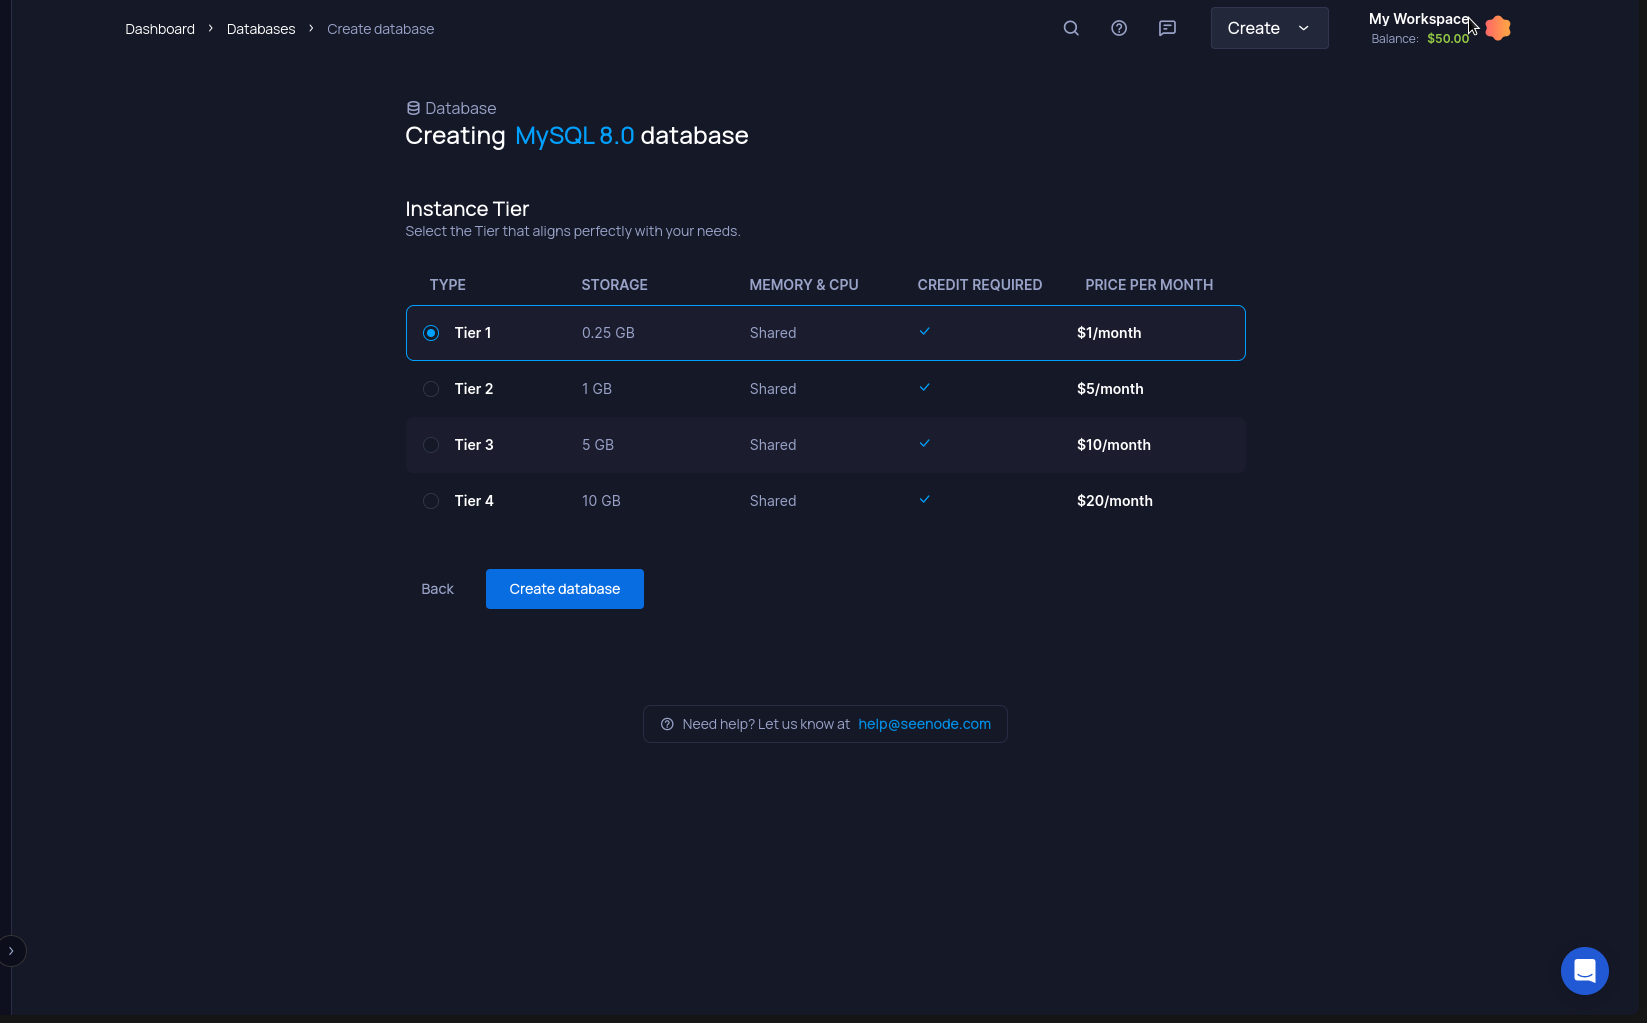Click Shared in the Tier 4 row

coord(773,501)
